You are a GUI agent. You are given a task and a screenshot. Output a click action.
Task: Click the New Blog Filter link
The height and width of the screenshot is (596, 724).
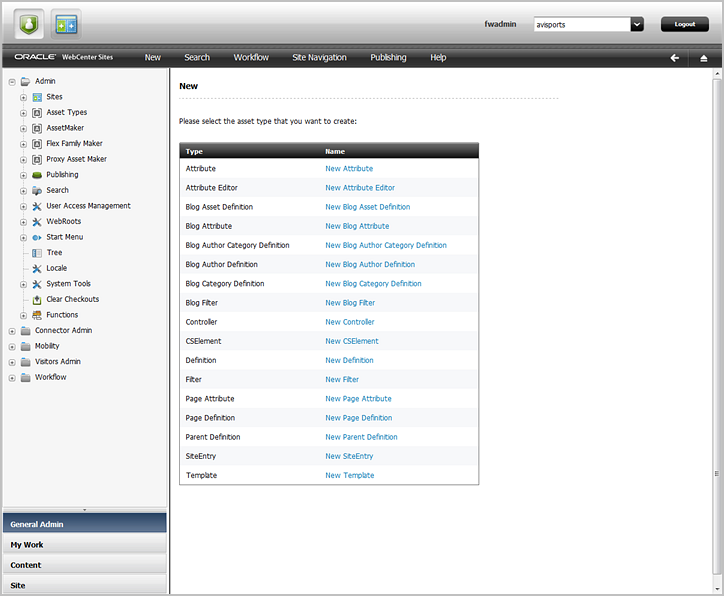350,303
